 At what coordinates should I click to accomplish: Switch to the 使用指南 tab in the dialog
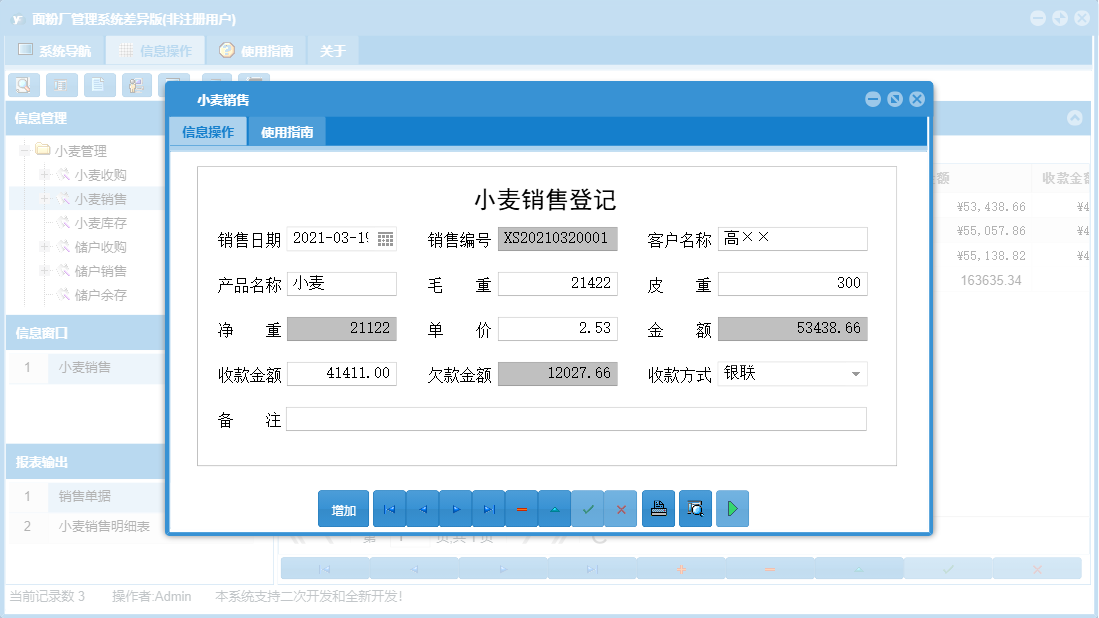(286, 131)
